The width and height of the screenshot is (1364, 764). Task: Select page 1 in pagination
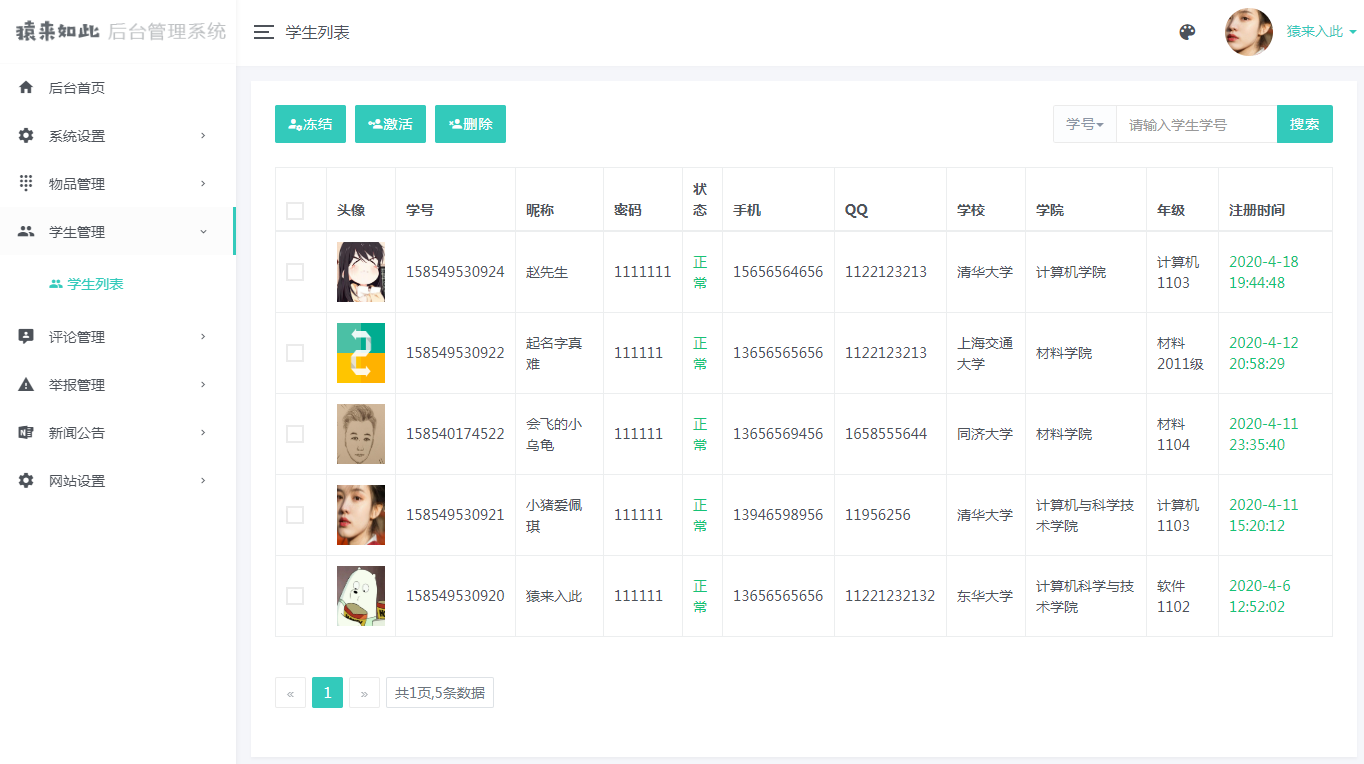(327, 693)
